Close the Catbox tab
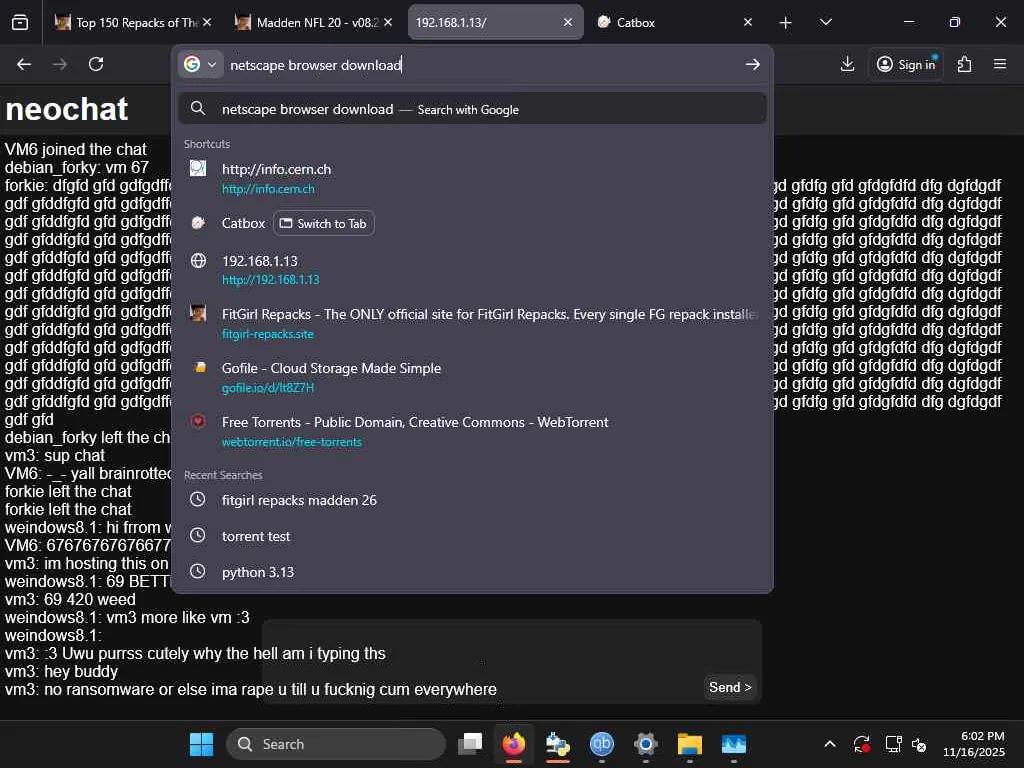Screen dimensions: 1024x768 pyautogui.click(x=748, y=22)
